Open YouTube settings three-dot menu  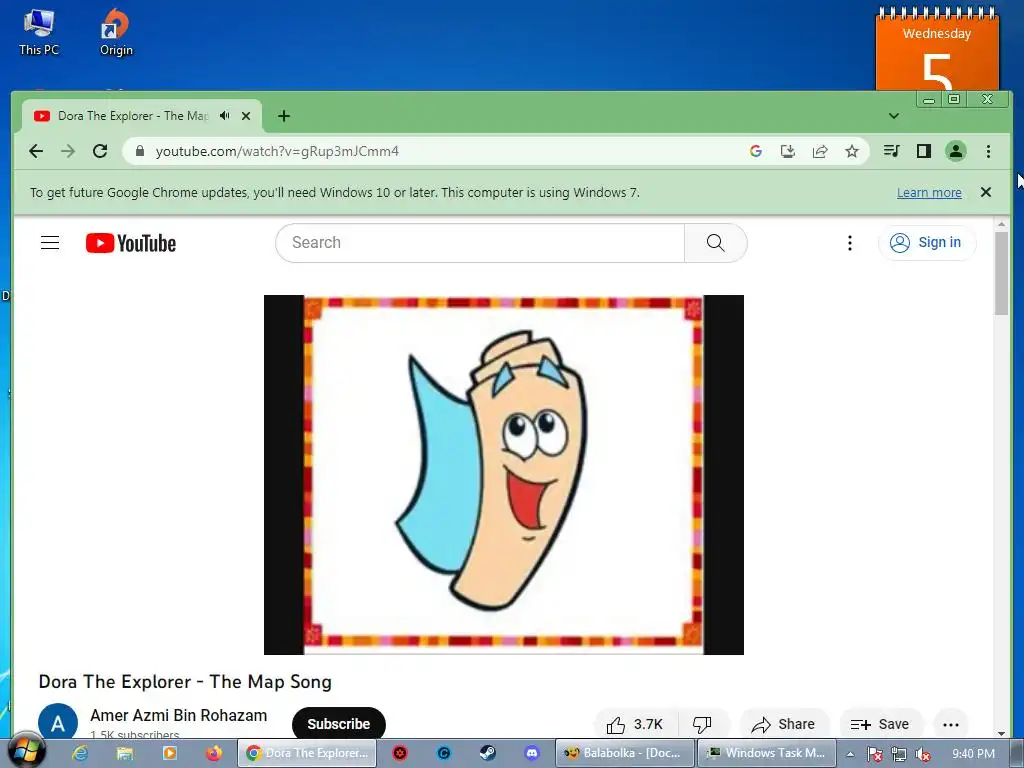tap(849, 243)
